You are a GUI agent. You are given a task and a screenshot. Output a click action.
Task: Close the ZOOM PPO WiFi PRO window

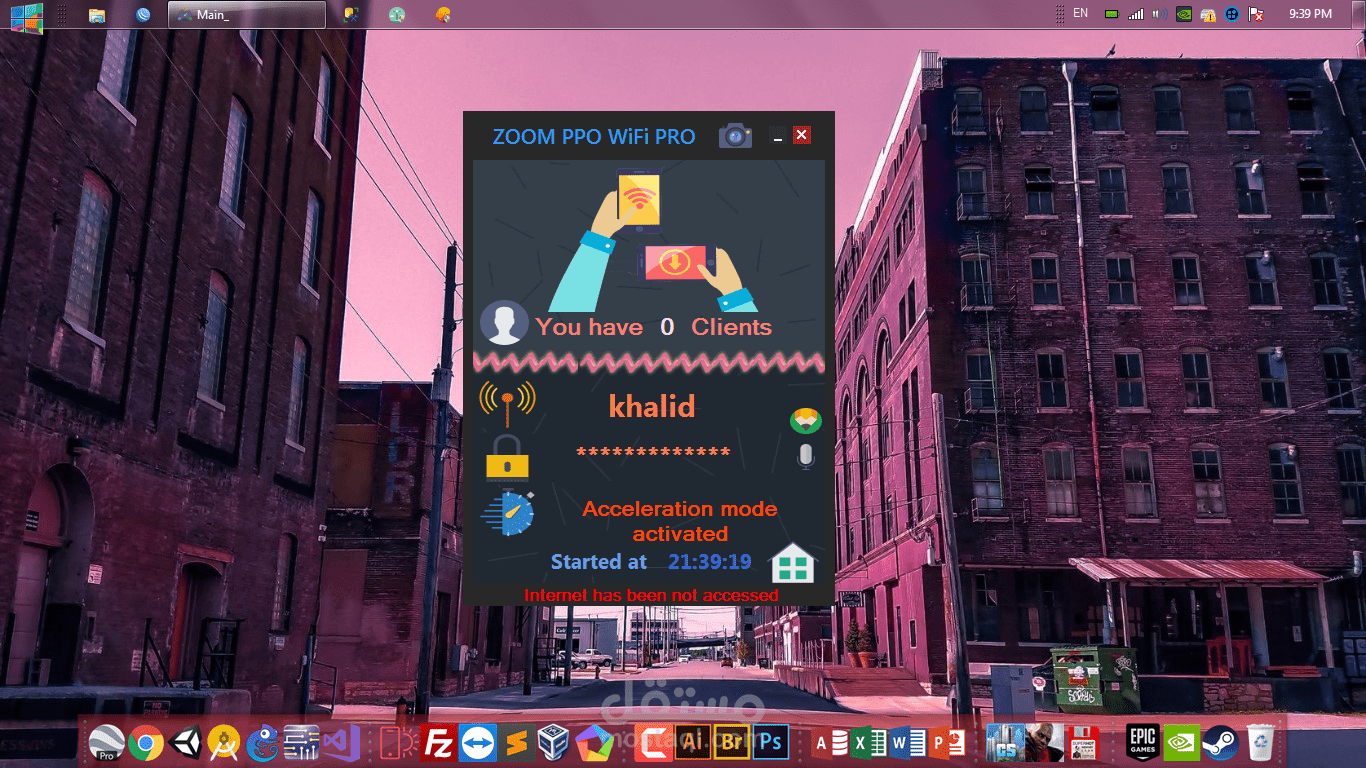coord(801,135)
